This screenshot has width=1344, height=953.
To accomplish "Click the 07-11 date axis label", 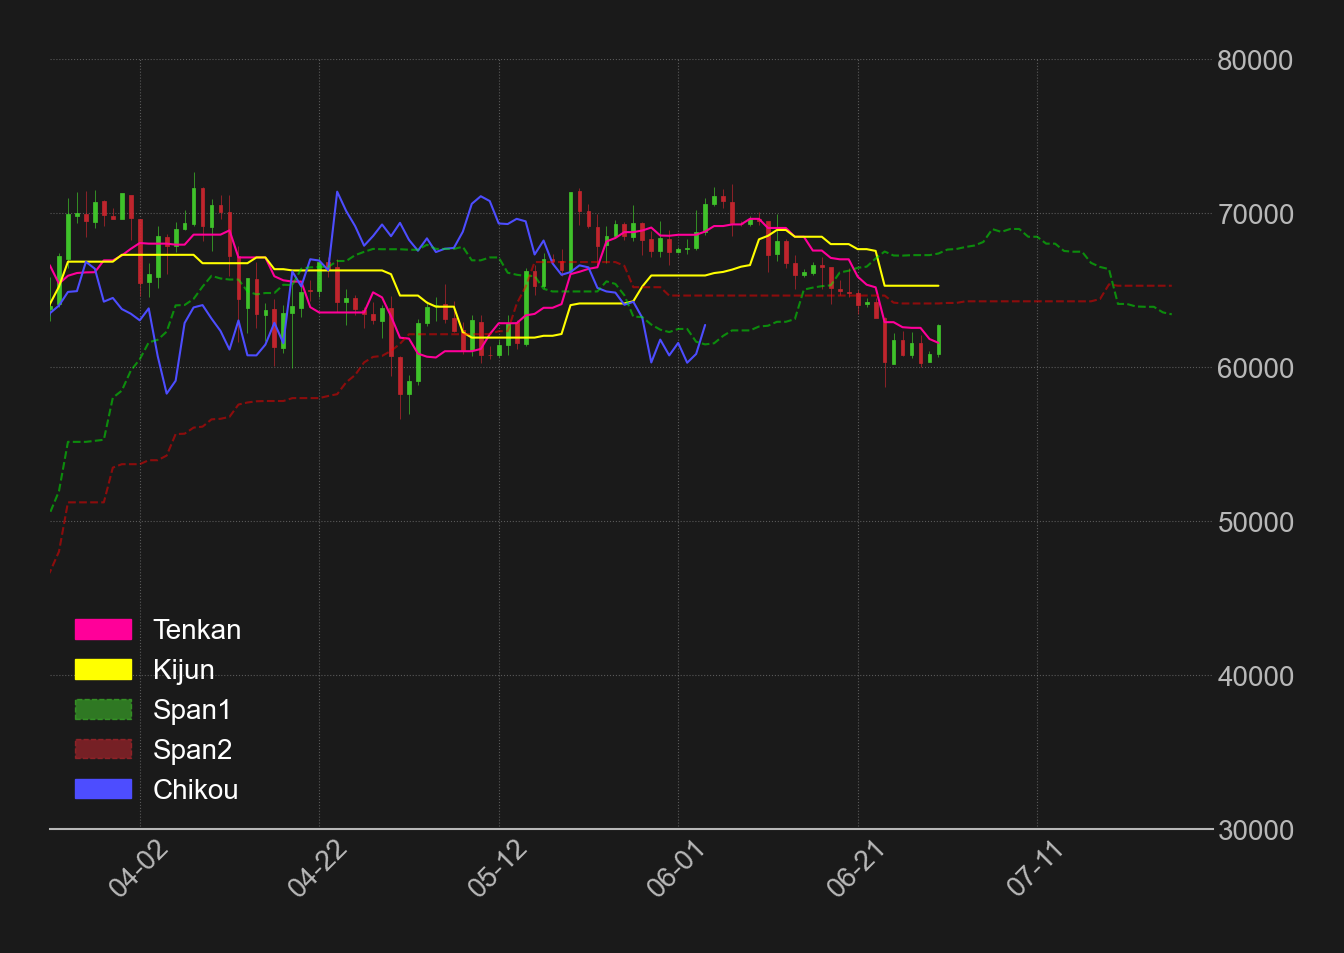I will coord(1035,868).
